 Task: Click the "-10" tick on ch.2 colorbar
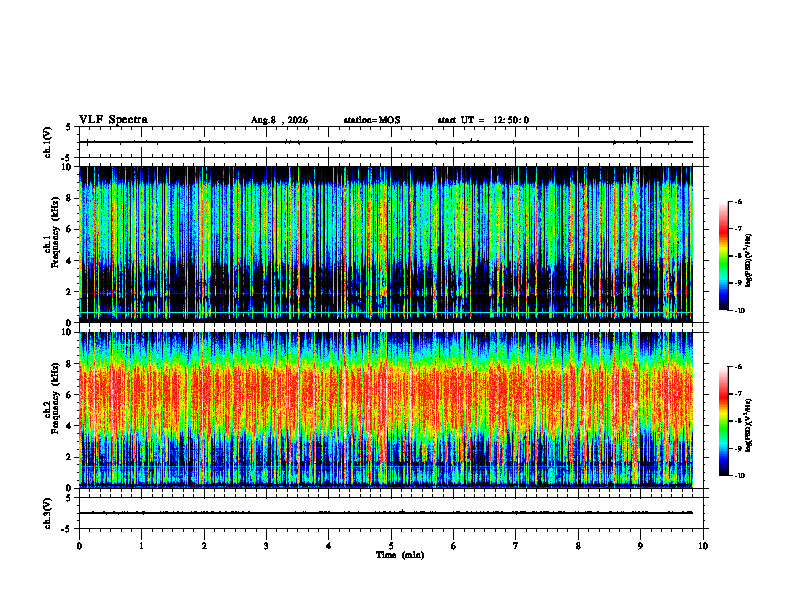tap(739, 476)
